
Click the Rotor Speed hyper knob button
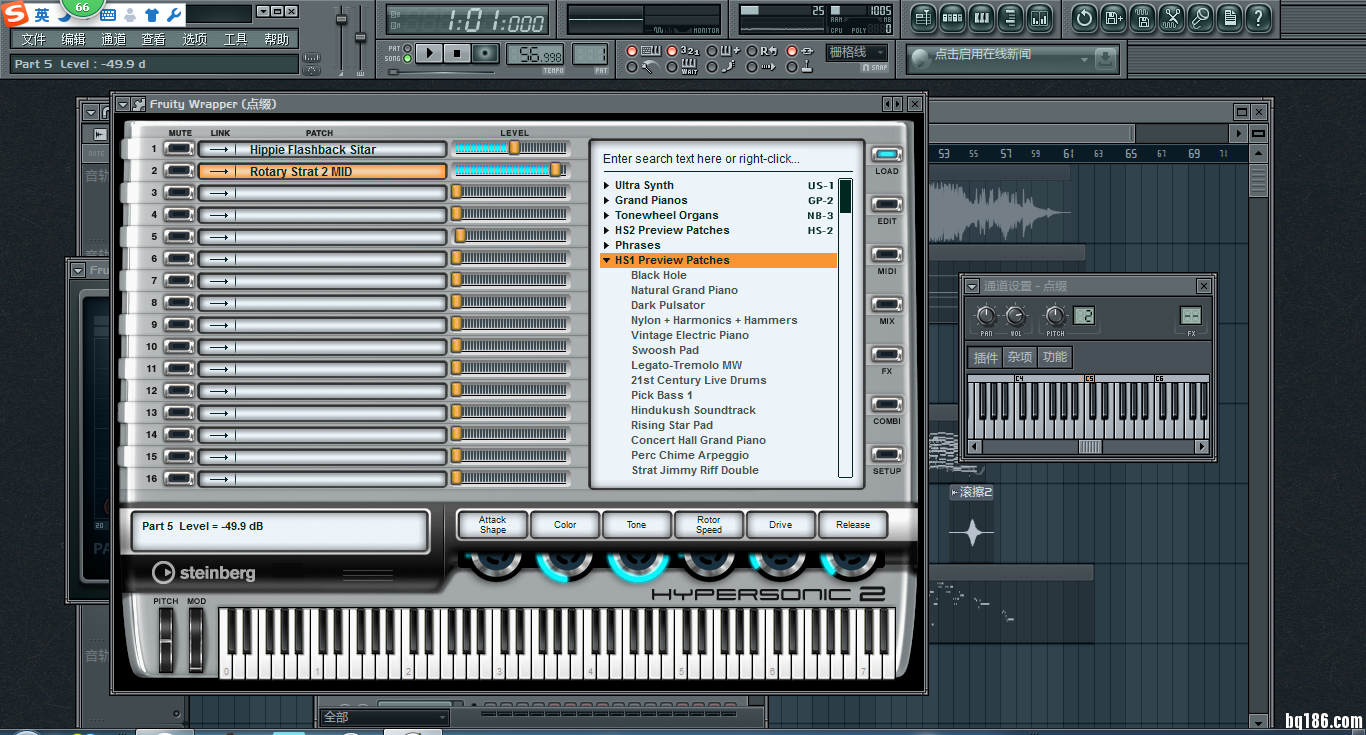(x=709, y=525)
